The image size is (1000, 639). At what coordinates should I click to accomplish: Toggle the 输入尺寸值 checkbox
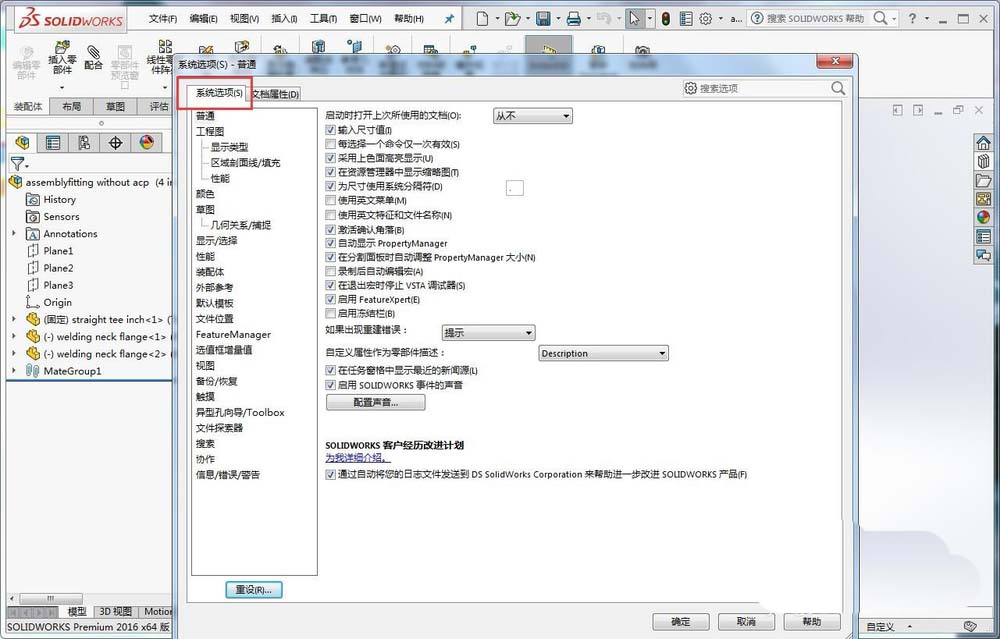tap(330, 129)
